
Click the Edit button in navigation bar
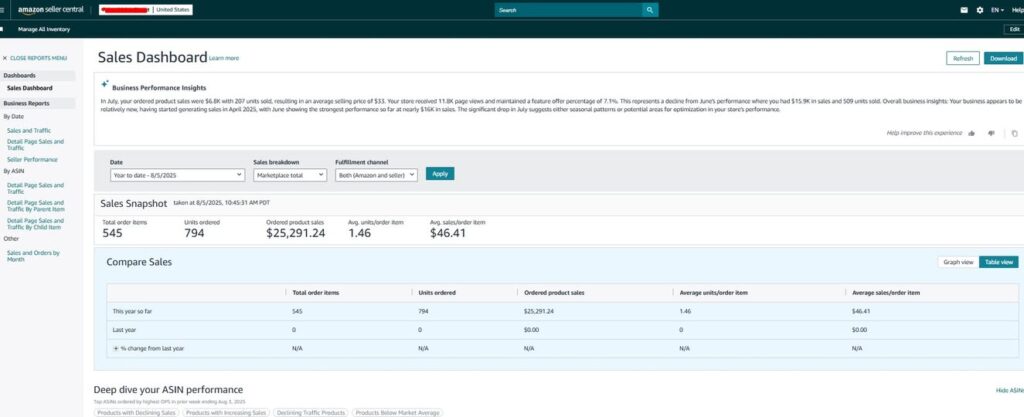click(x=1014, y=29)
